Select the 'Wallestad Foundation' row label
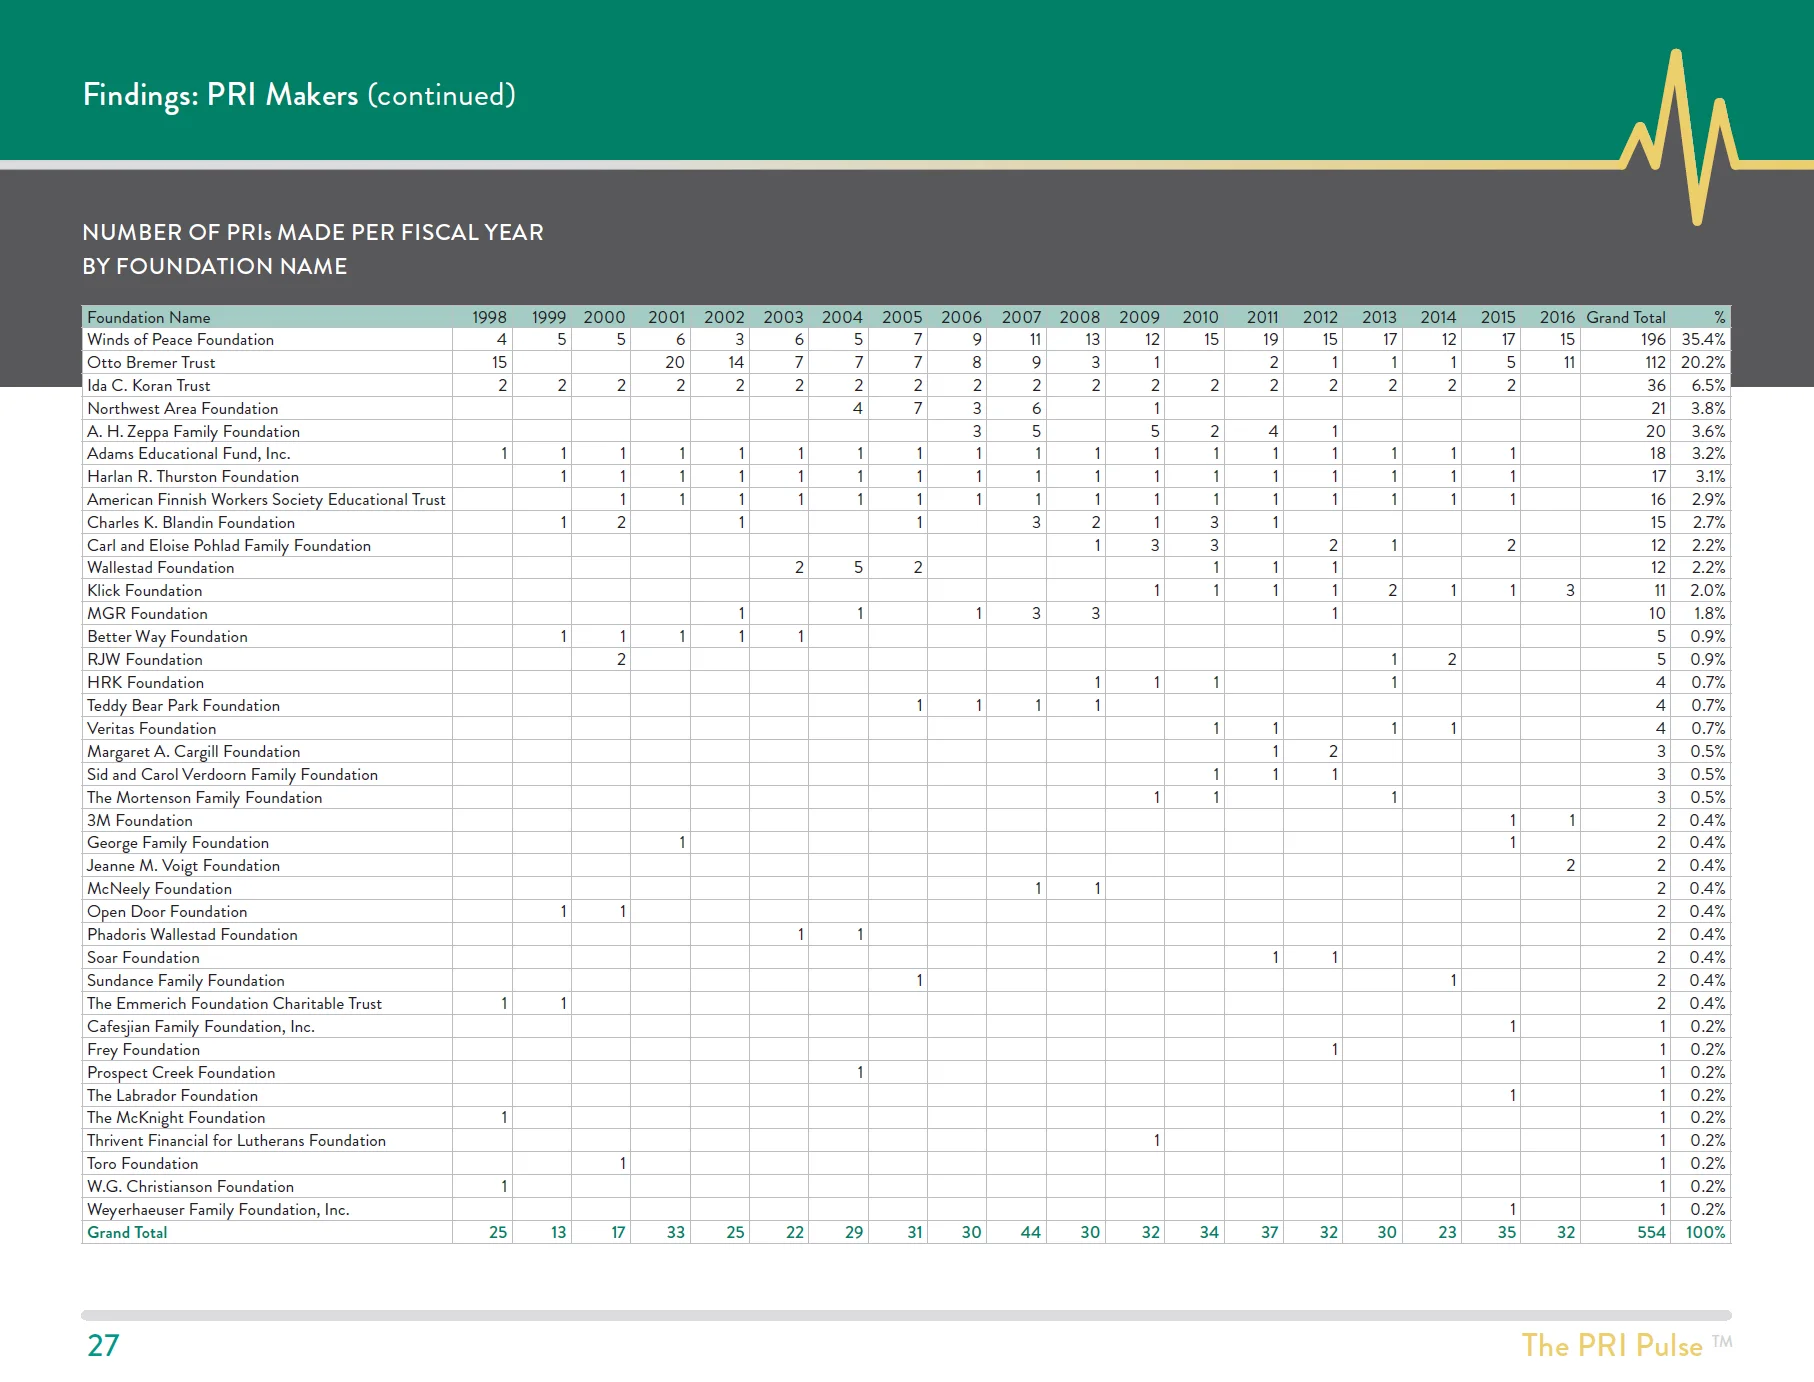Image resolution: width=1814 pixels, height=1382 pixels. pyautogui.click(x=160, y=568)
